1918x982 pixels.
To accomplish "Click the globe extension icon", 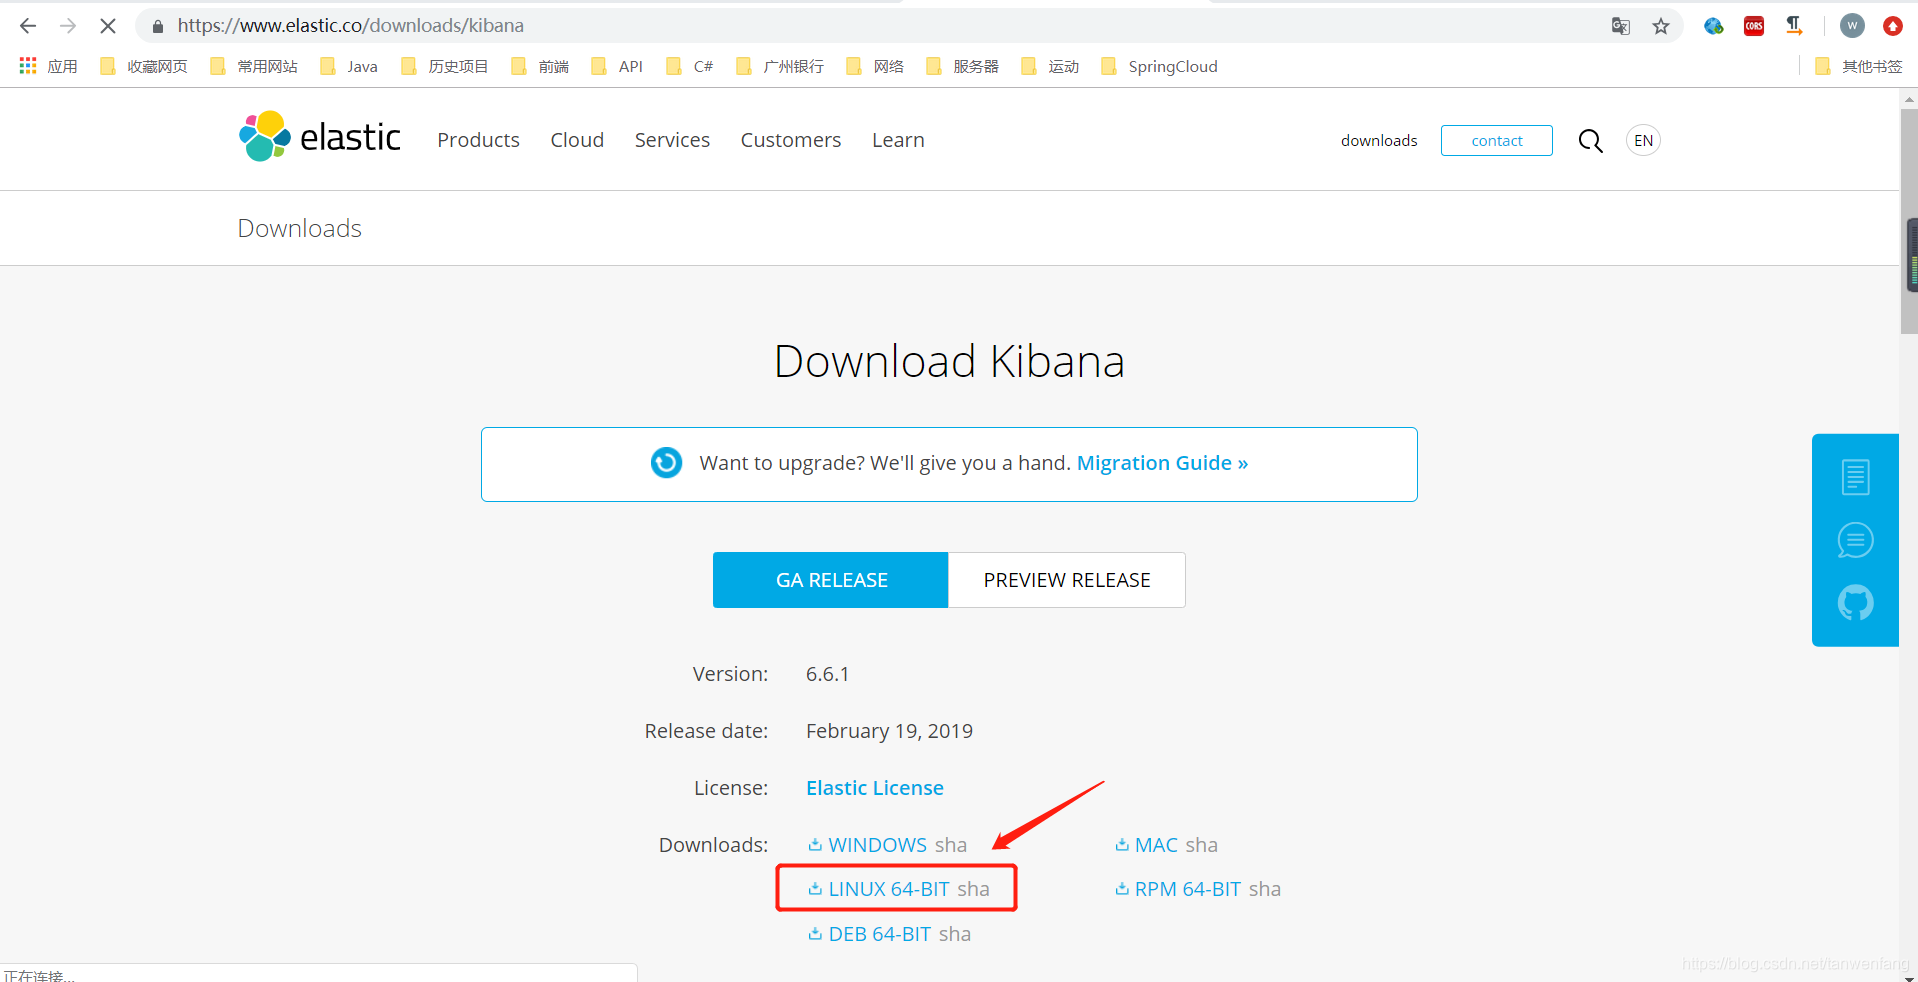I will 1714,26.
